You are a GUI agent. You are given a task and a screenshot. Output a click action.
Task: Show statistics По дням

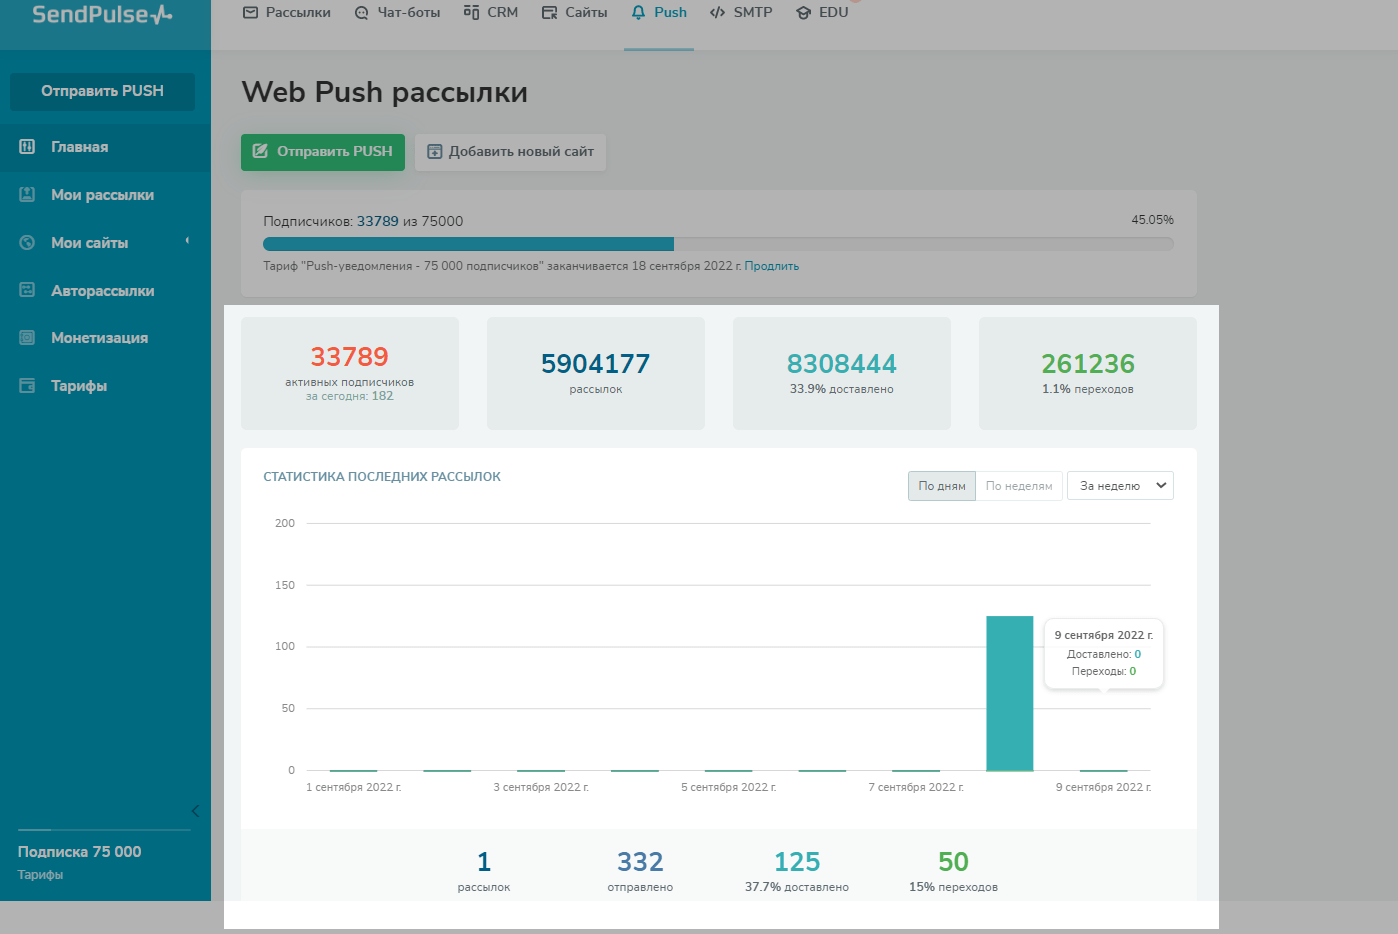(x=942, y=486)
